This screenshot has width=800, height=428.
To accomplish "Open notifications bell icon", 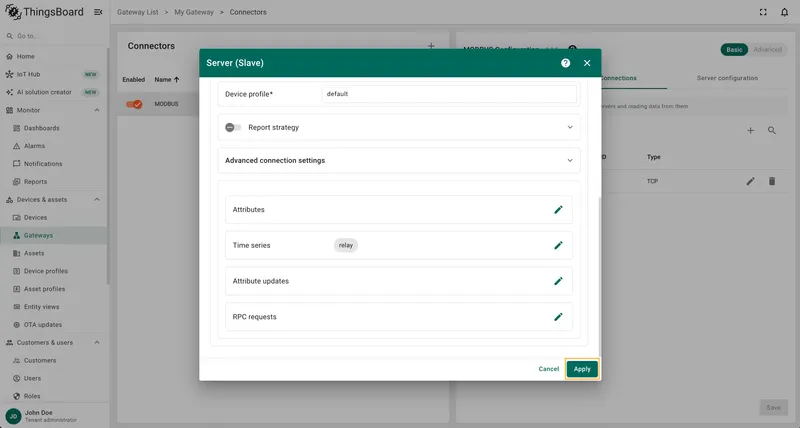I will point(784,12).
